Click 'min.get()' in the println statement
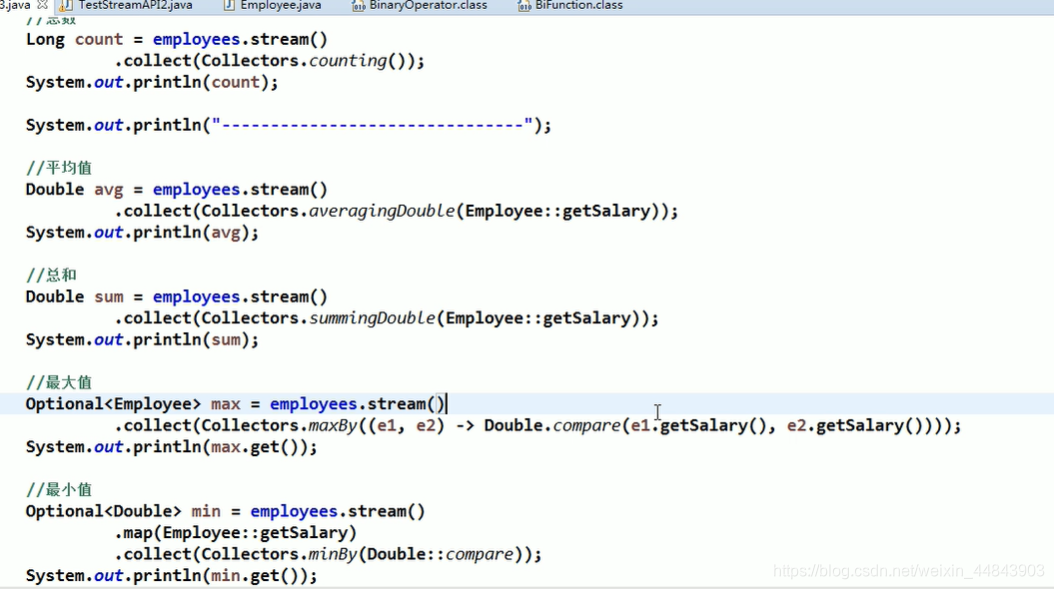Viewport: 1054px width, 589px height. coord(255,576)
